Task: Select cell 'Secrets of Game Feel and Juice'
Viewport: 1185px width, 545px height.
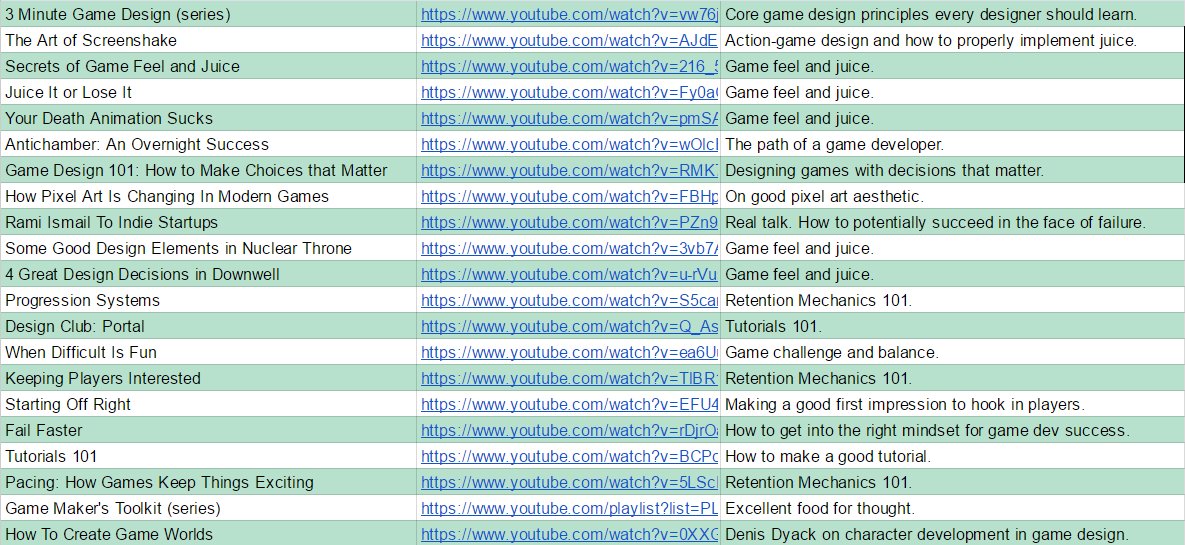Action: tap(208, 67)
